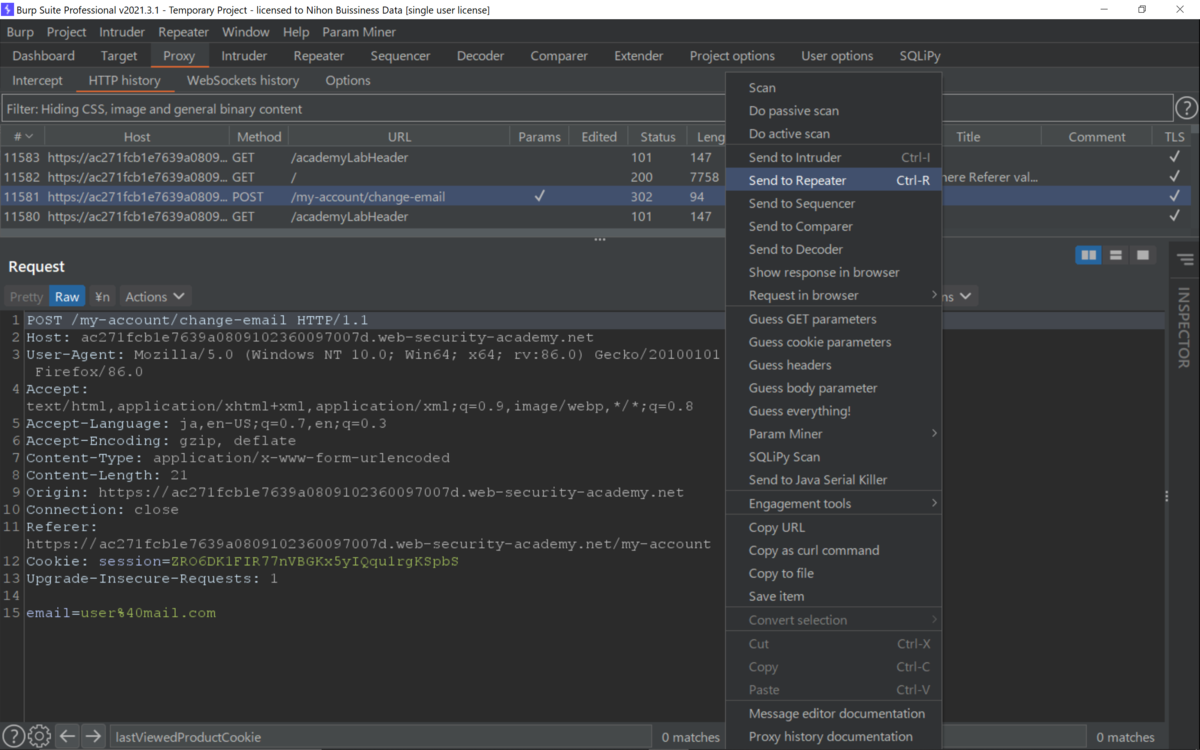Click inside the HTTP history filter bar
The image size is (1200, 750).
[400, 107]
